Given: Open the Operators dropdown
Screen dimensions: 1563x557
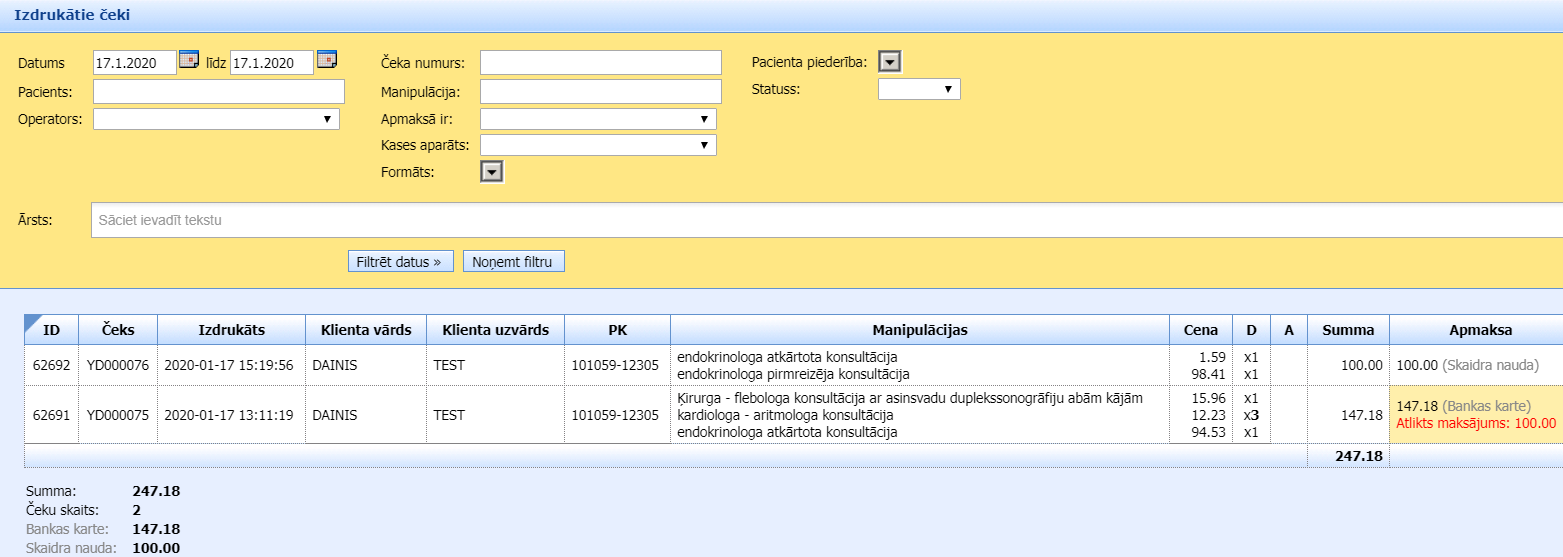Looking at the screenshot, I should click(x=216, y=120).
